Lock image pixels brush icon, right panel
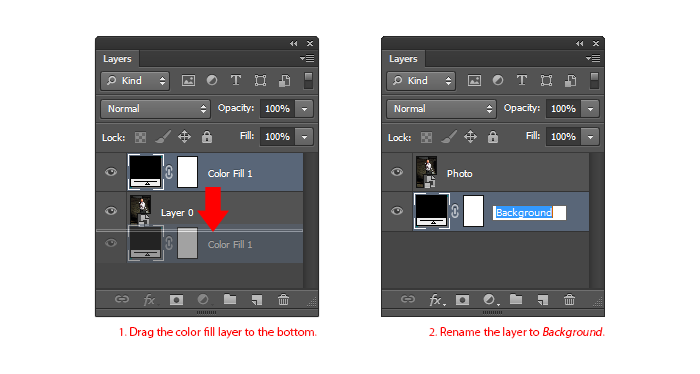The image size is (700, 374). [x=449, y=137]
